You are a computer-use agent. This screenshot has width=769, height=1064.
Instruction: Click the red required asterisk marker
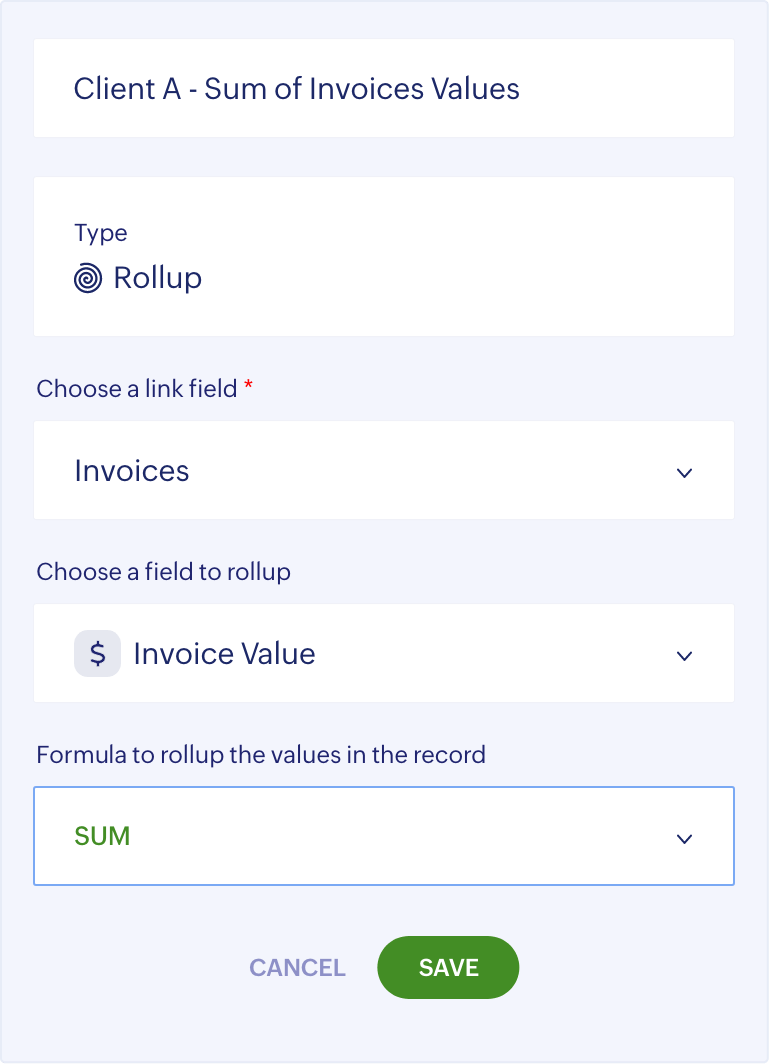(249, 385)
